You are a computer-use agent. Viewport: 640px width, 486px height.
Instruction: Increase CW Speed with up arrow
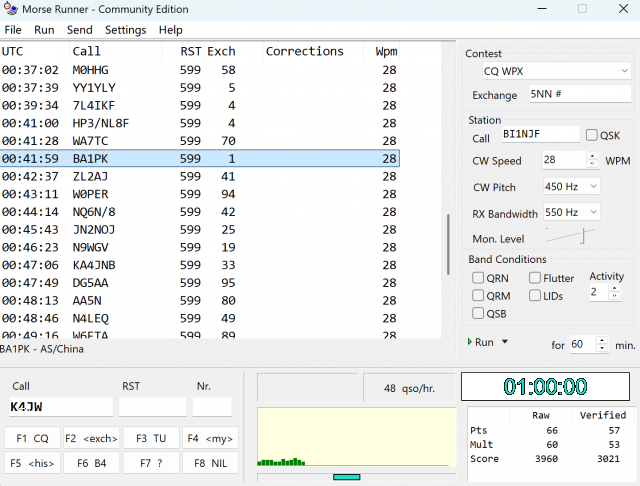(592, 155)
